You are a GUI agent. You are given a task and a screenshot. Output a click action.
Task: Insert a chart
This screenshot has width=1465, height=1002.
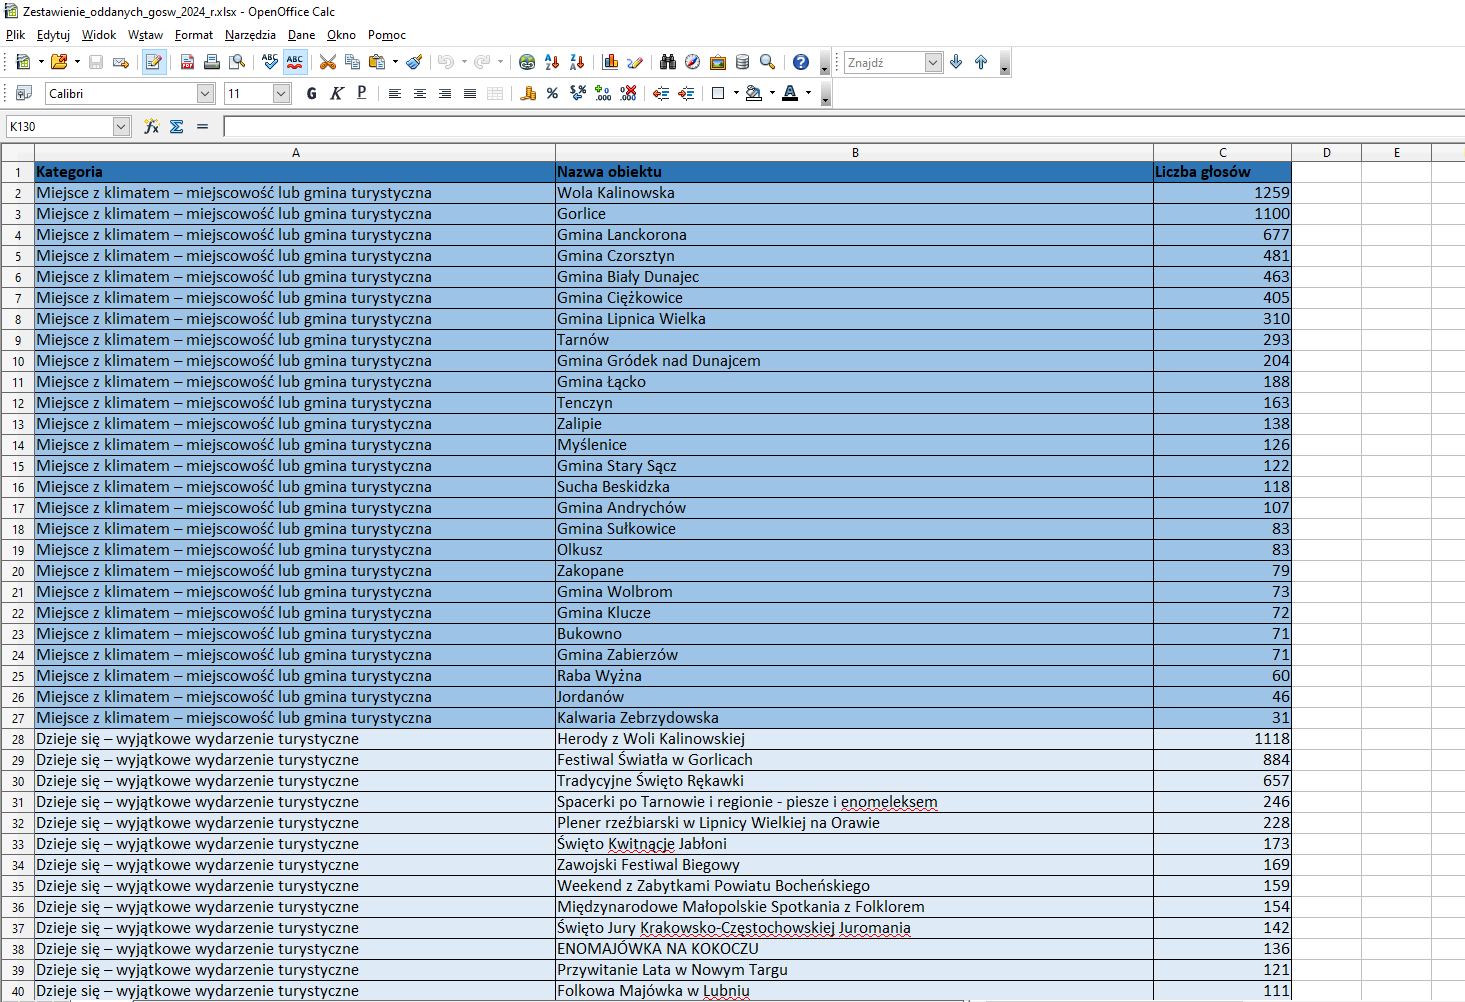click(610, 62)
